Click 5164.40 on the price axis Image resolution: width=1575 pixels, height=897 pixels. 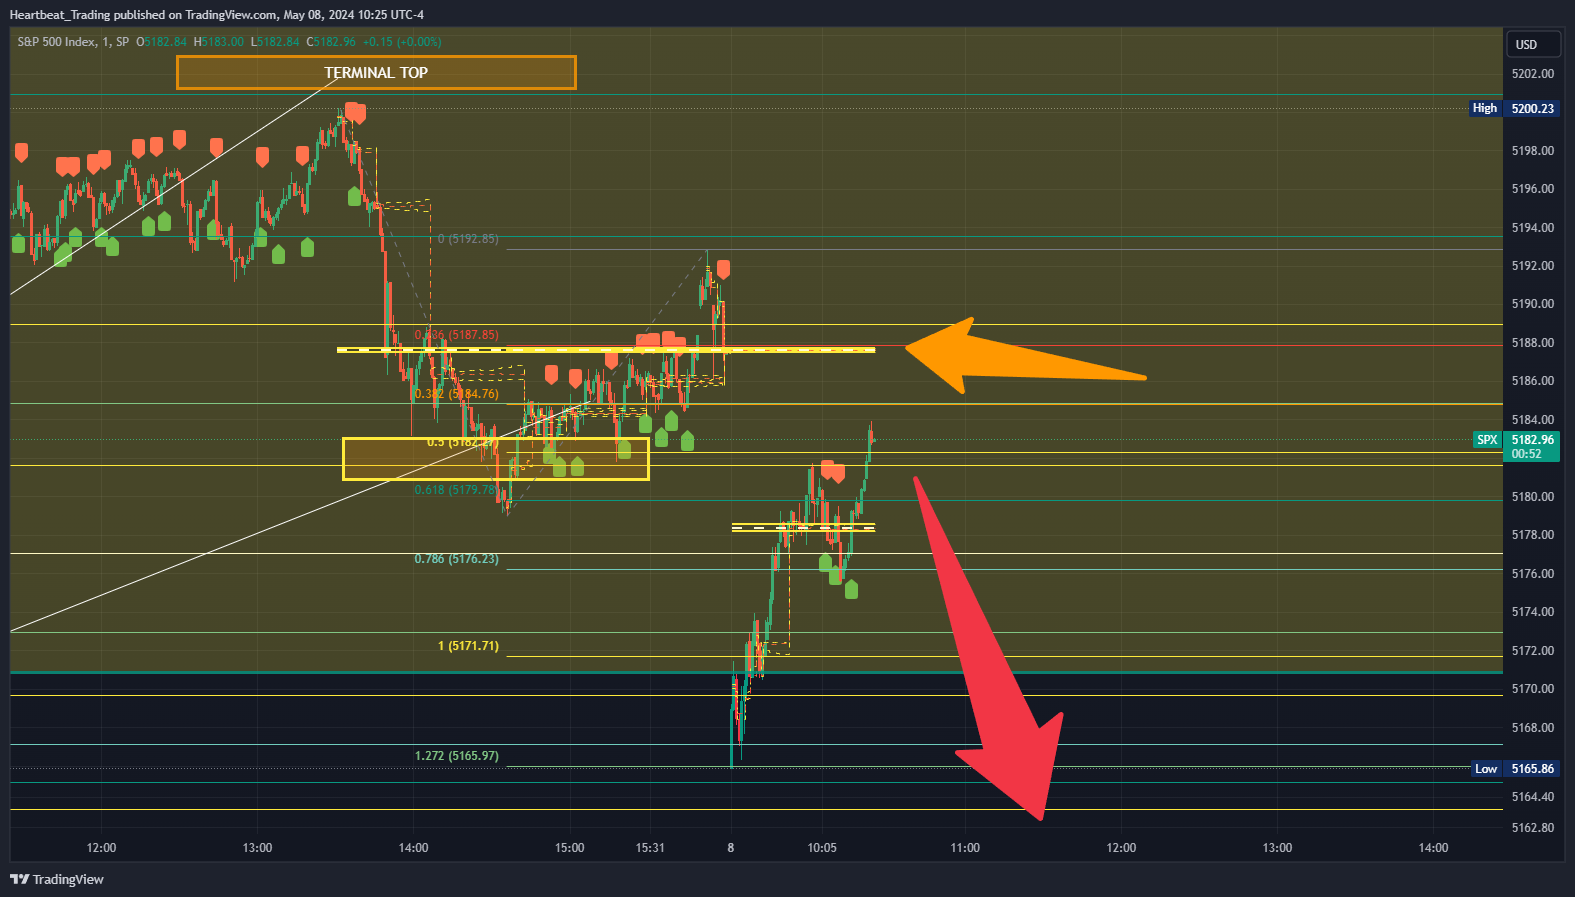pos(1533,797)
